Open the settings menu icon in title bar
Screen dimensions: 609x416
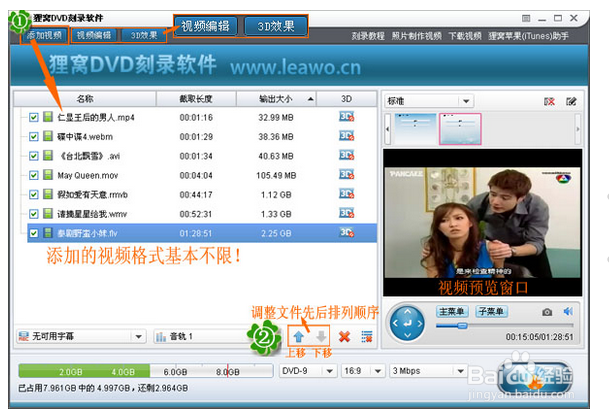[526, 18]
